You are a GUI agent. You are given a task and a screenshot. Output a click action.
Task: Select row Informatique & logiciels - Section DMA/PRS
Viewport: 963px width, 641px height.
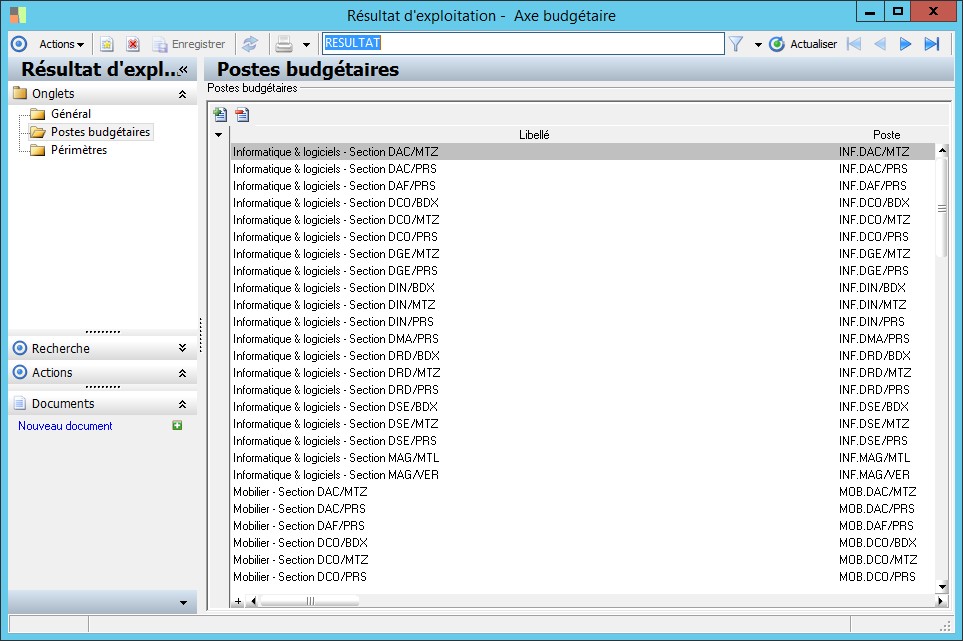point(583,339)
